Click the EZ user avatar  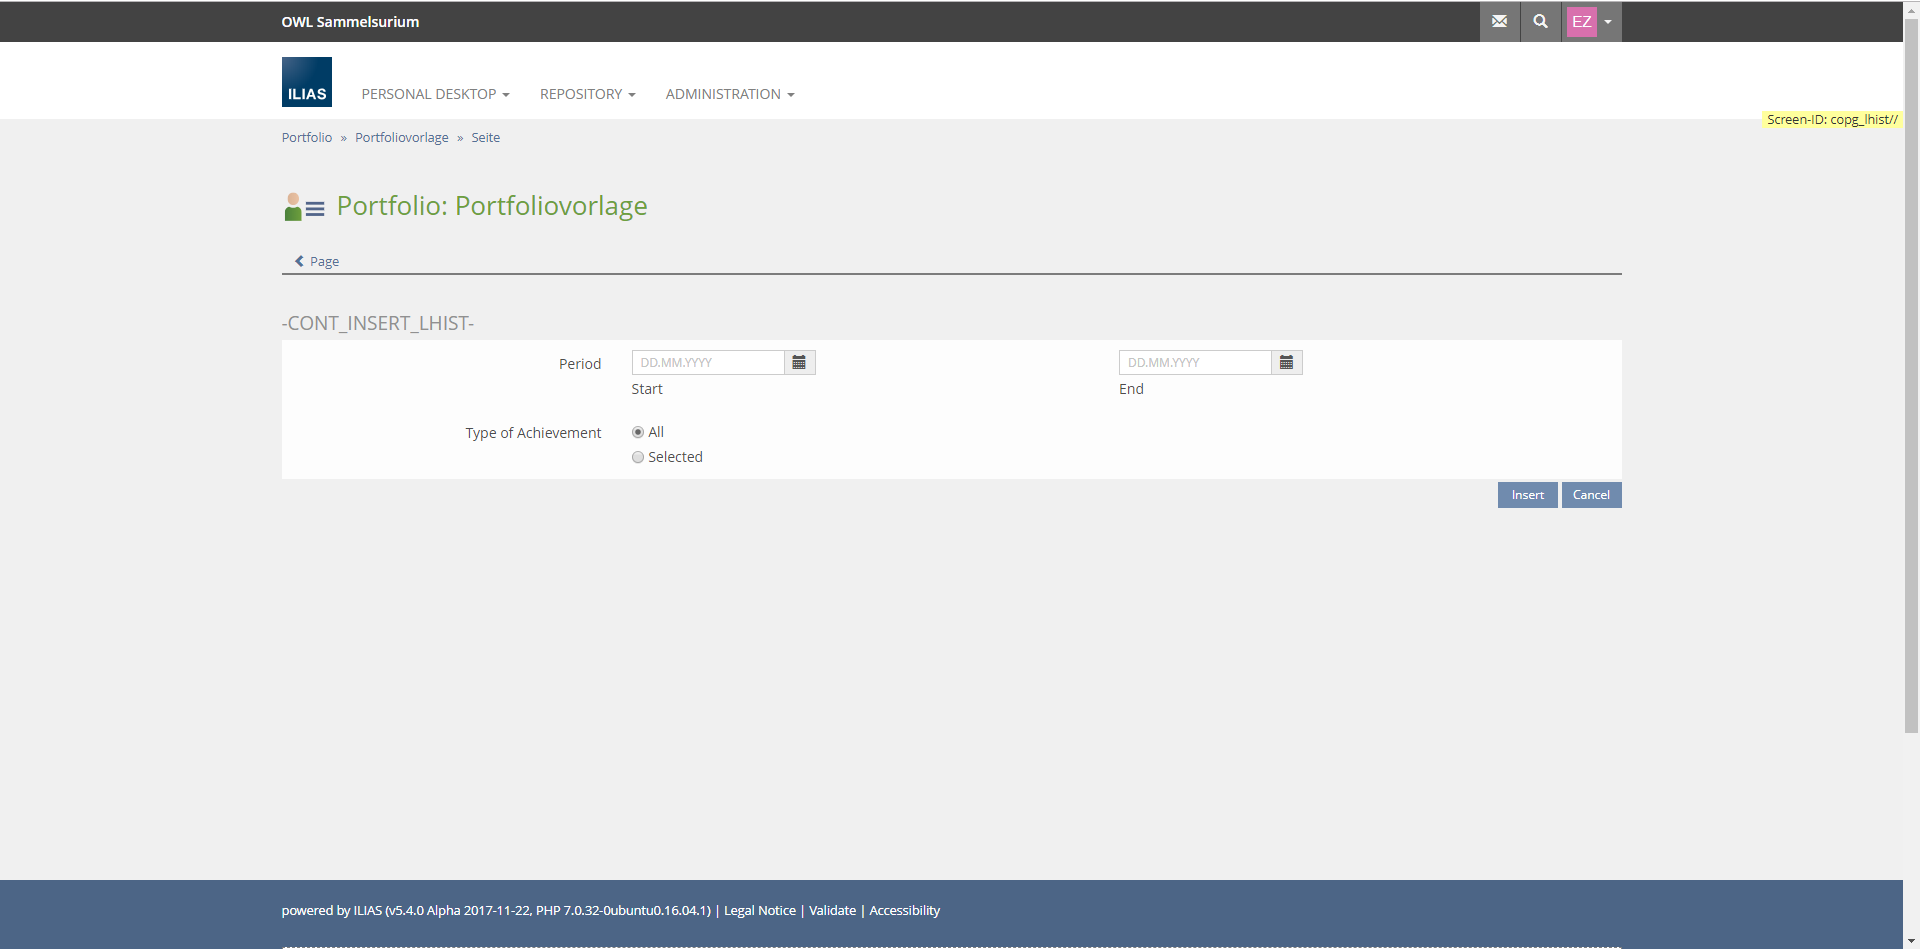tap(1581, 22)
